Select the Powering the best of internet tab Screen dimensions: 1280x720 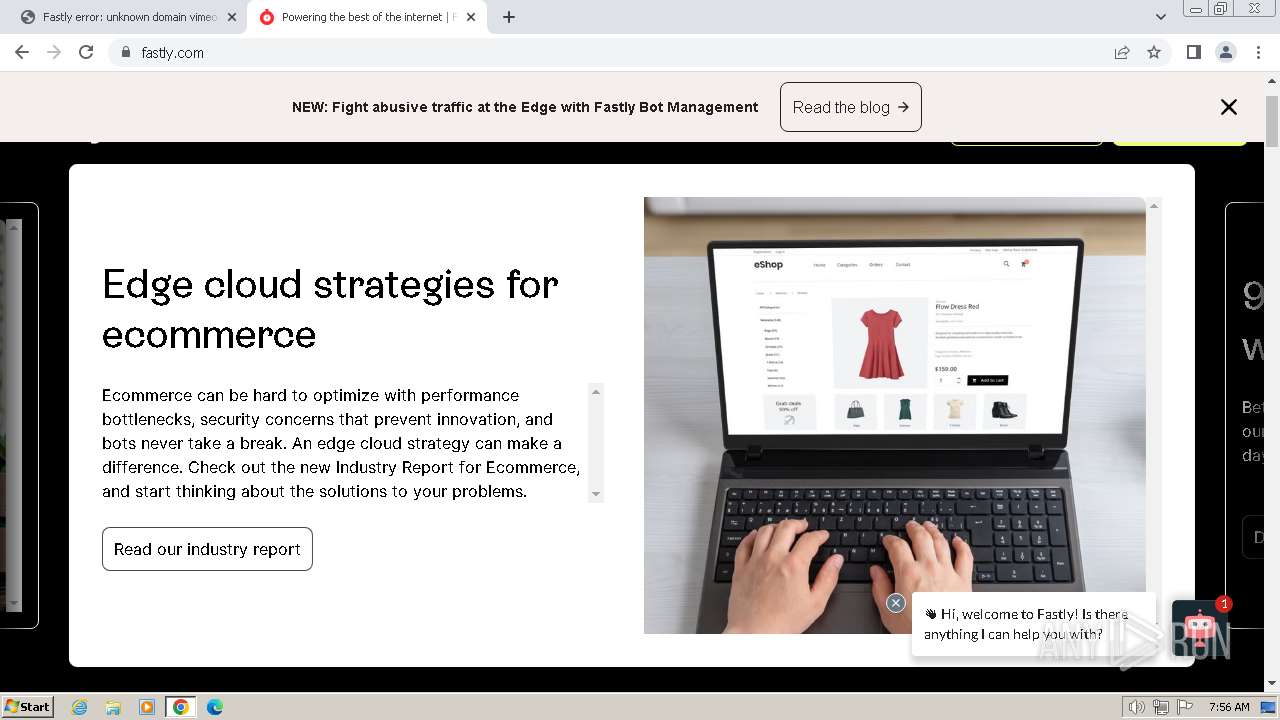[x=367, y=17]
